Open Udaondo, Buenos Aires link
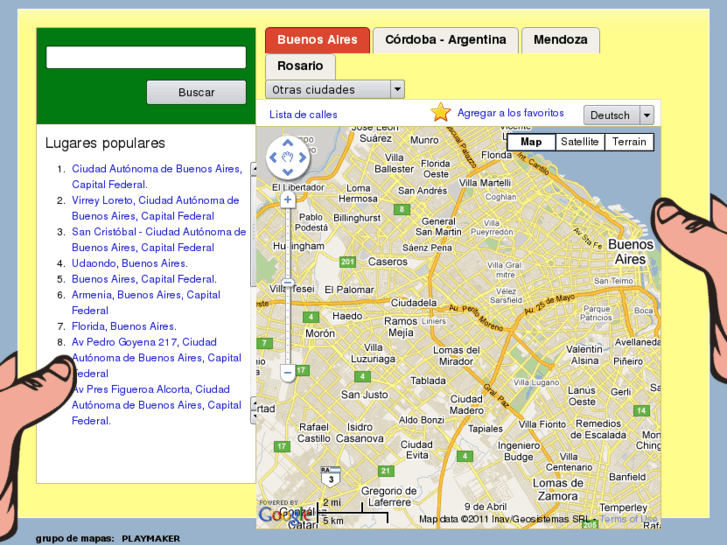Viewport: 727px width, 545px height. coord(129,263)
